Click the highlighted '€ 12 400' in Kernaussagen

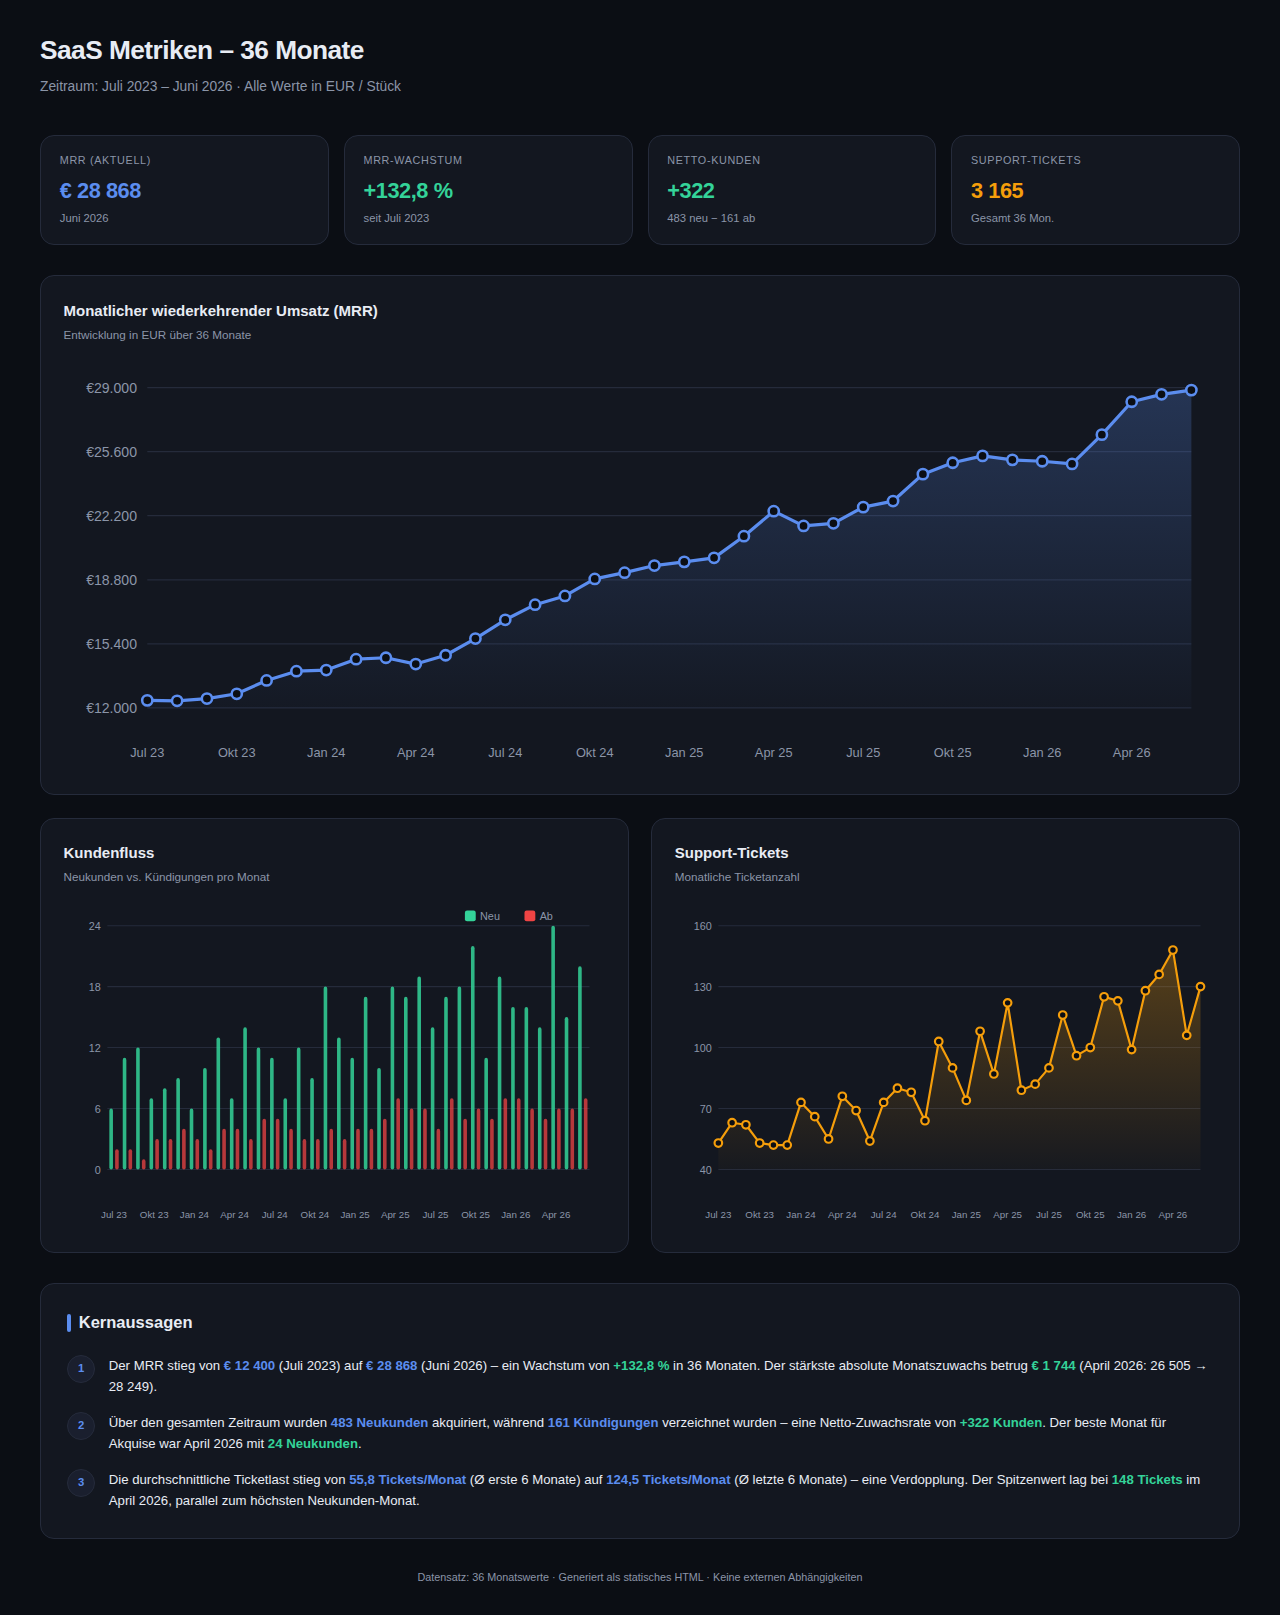[x=249, y=1365]
